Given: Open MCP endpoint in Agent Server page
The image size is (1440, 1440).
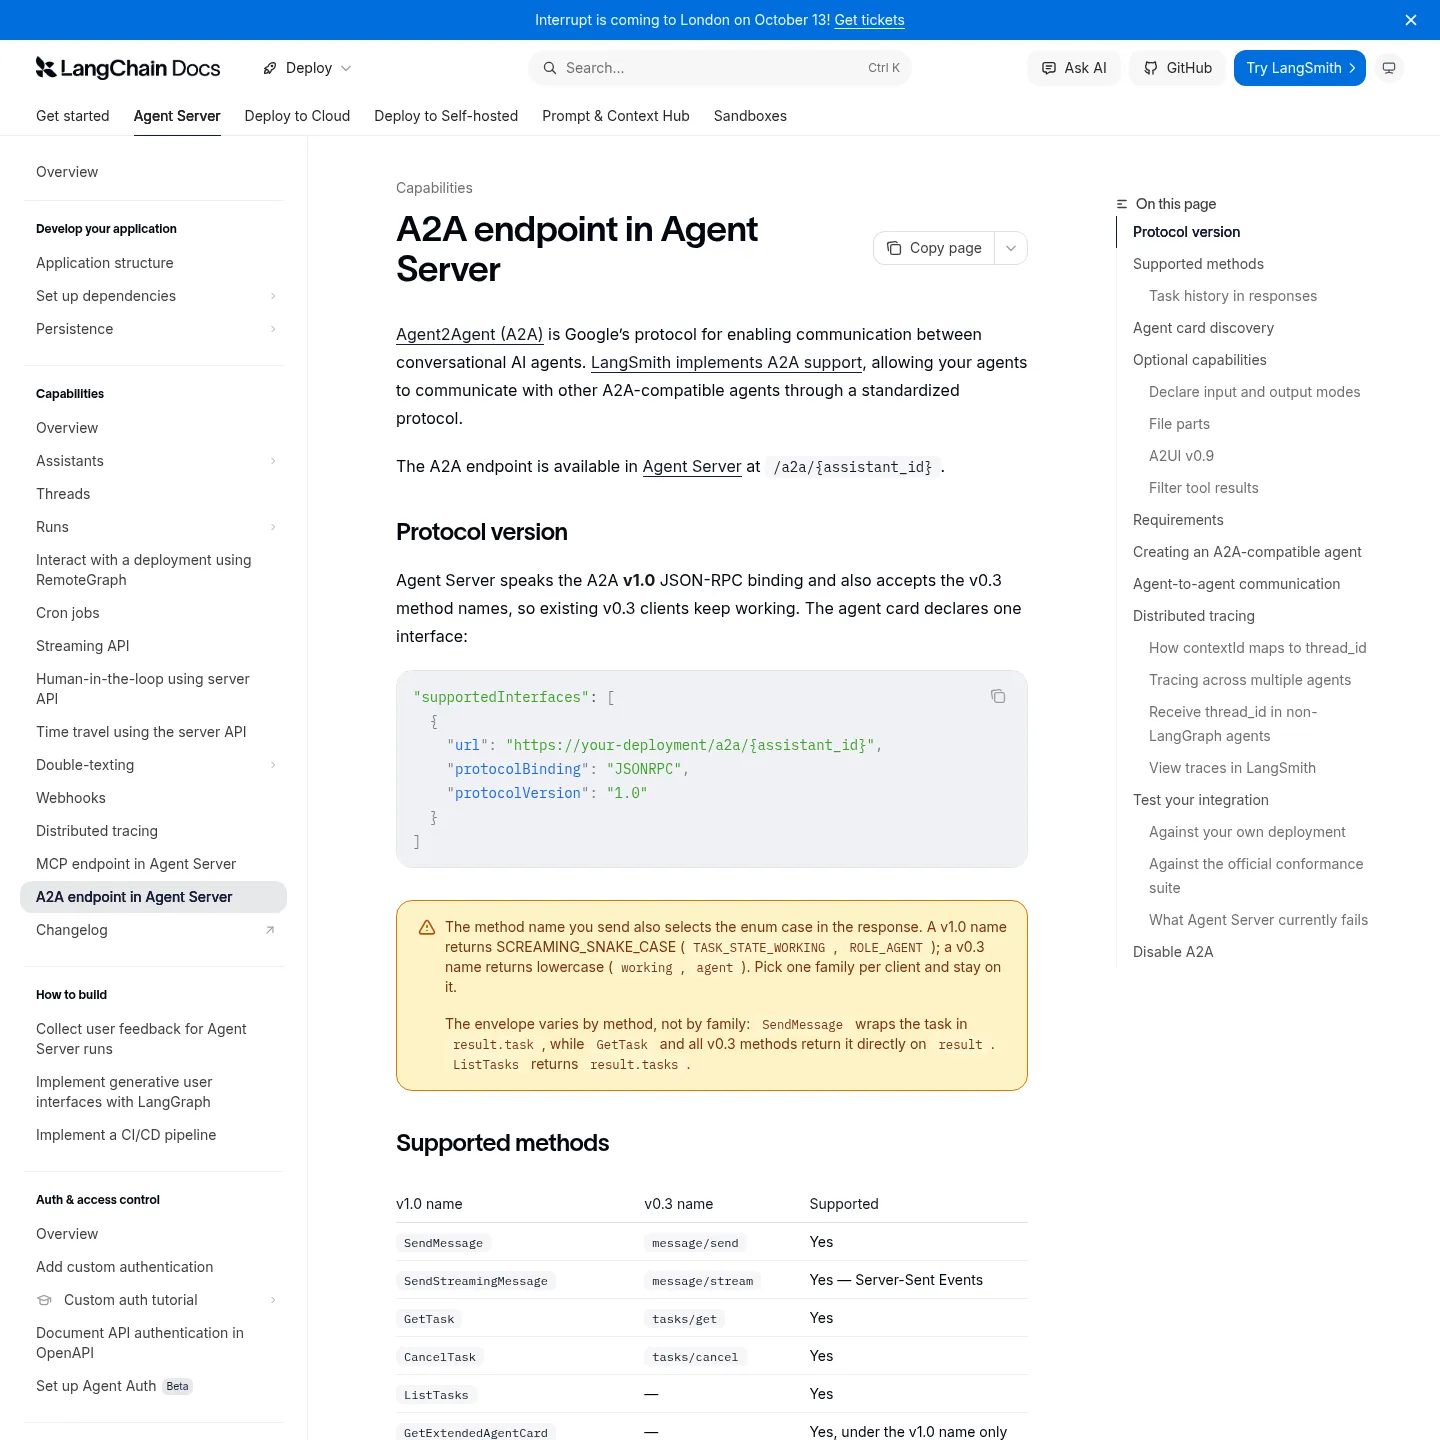Looking at the screenshot, I should 153,864.
